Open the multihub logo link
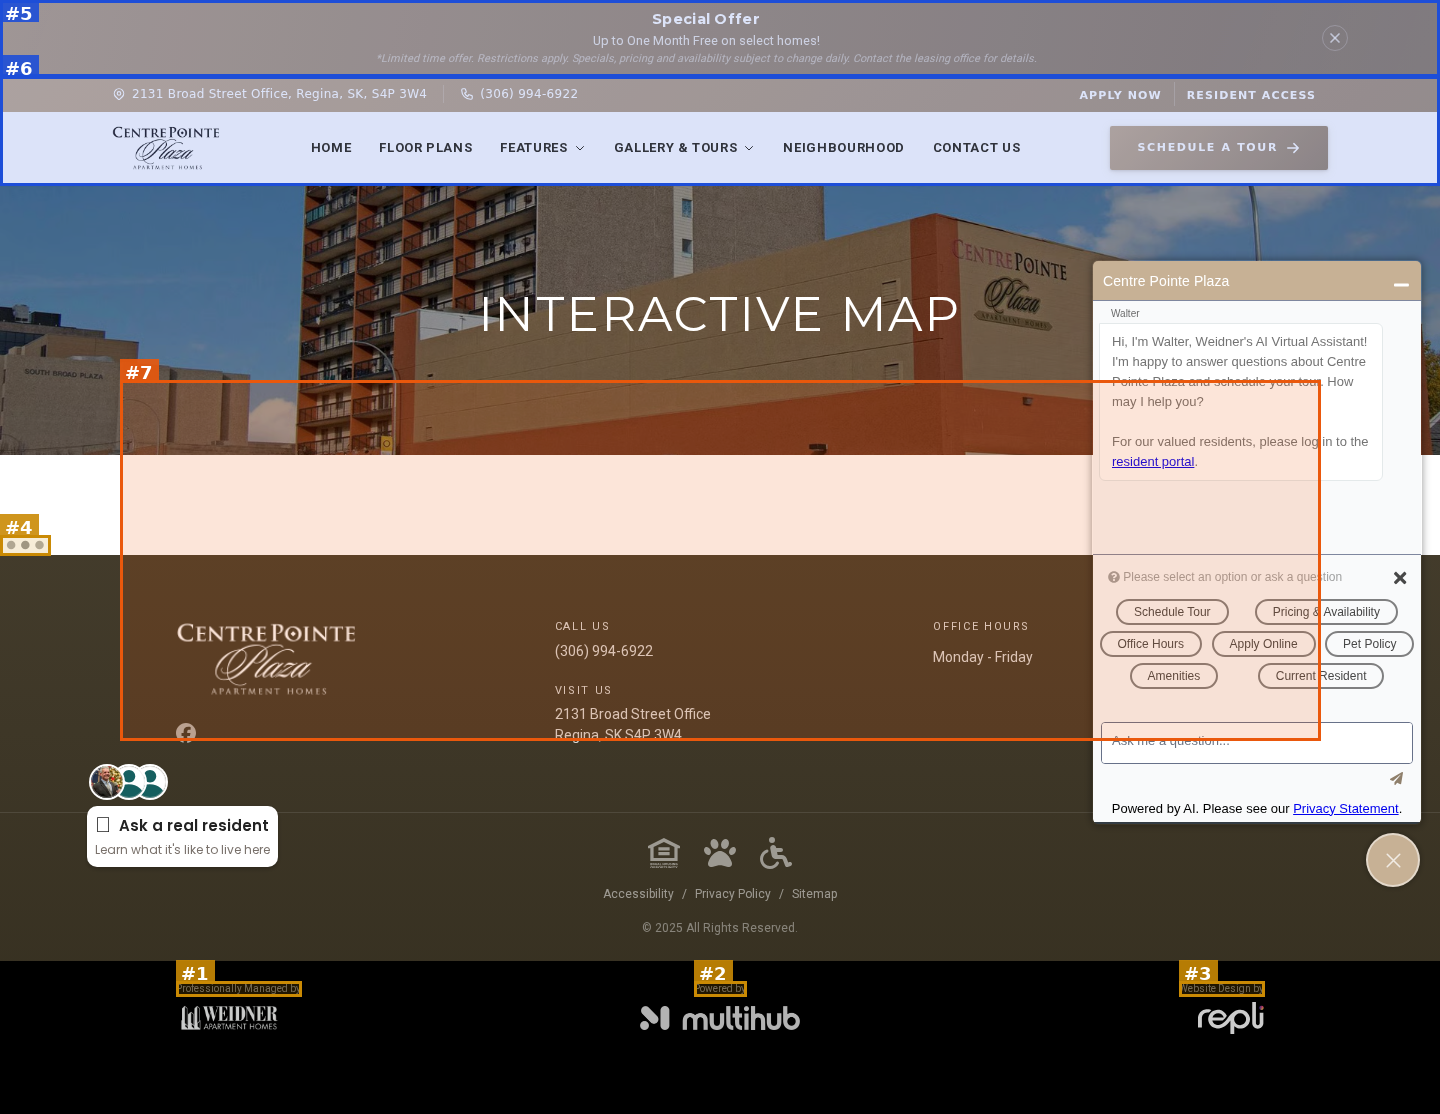Screen dimensions: 1440x1114 [720, 1018]
